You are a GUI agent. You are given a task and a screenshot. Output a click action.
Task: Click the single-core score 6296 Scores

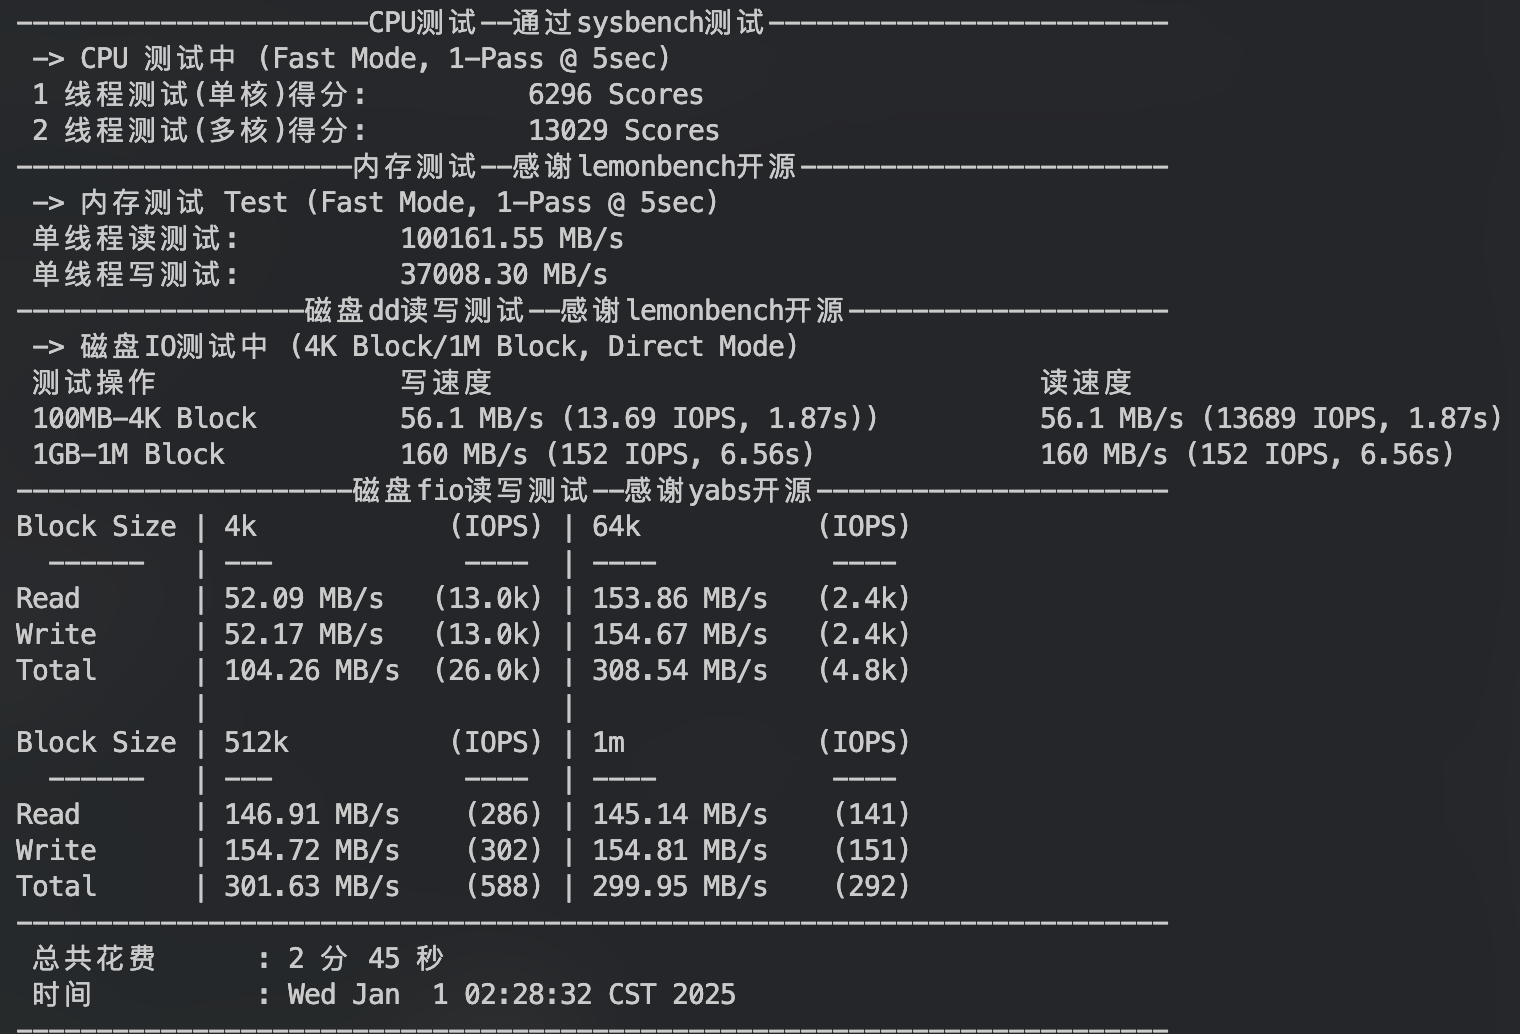(616, 95)
